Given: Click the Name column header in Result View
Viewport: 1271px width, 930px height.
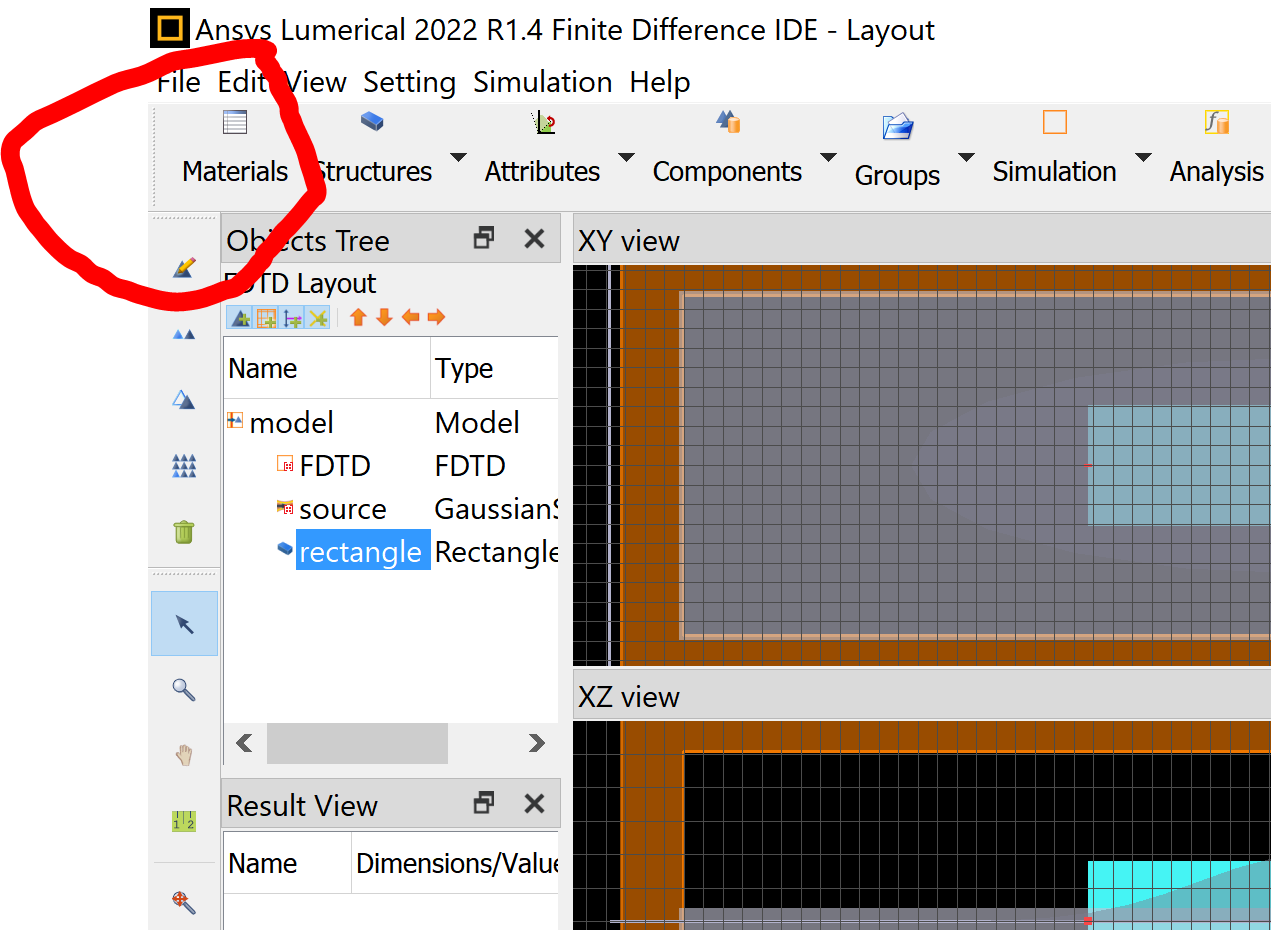Looking at the screenshot, I should (x=288, y=864).
